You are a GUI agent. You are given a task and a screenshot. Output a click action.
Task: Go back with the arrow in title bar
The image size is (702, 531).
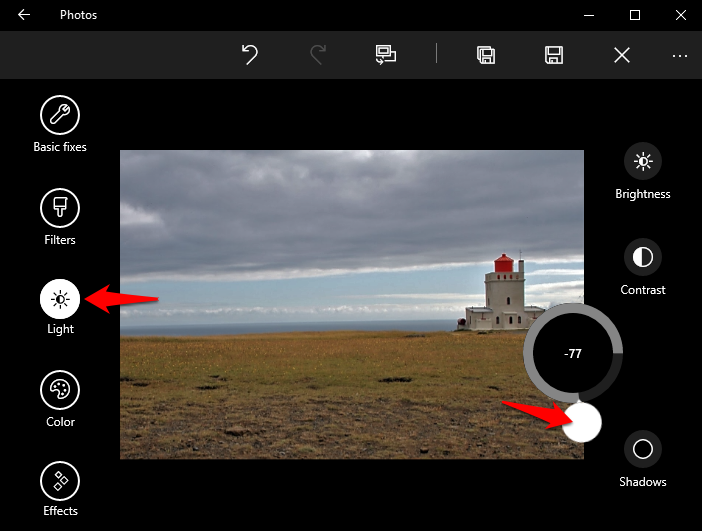pyautogui.click(x=24, y=15)
